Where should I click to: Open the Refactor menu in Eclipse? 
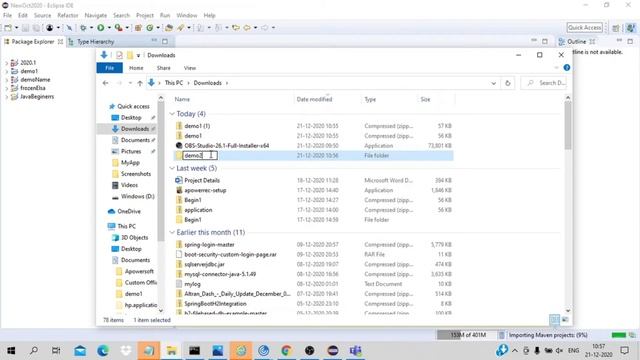(68, 16)
